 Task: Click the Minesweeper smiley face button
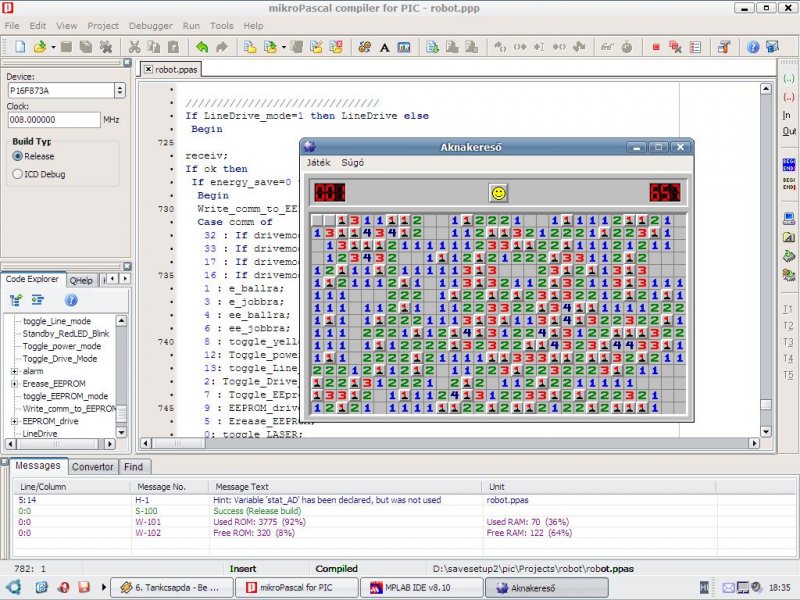coord(498,193)
